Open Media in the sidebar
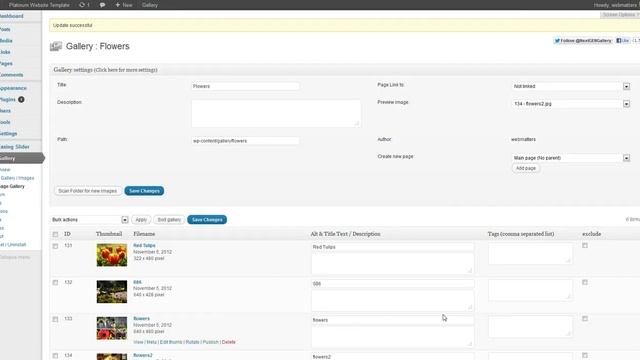The height and width of the screenshot is (360, 640). click(6, 41)
